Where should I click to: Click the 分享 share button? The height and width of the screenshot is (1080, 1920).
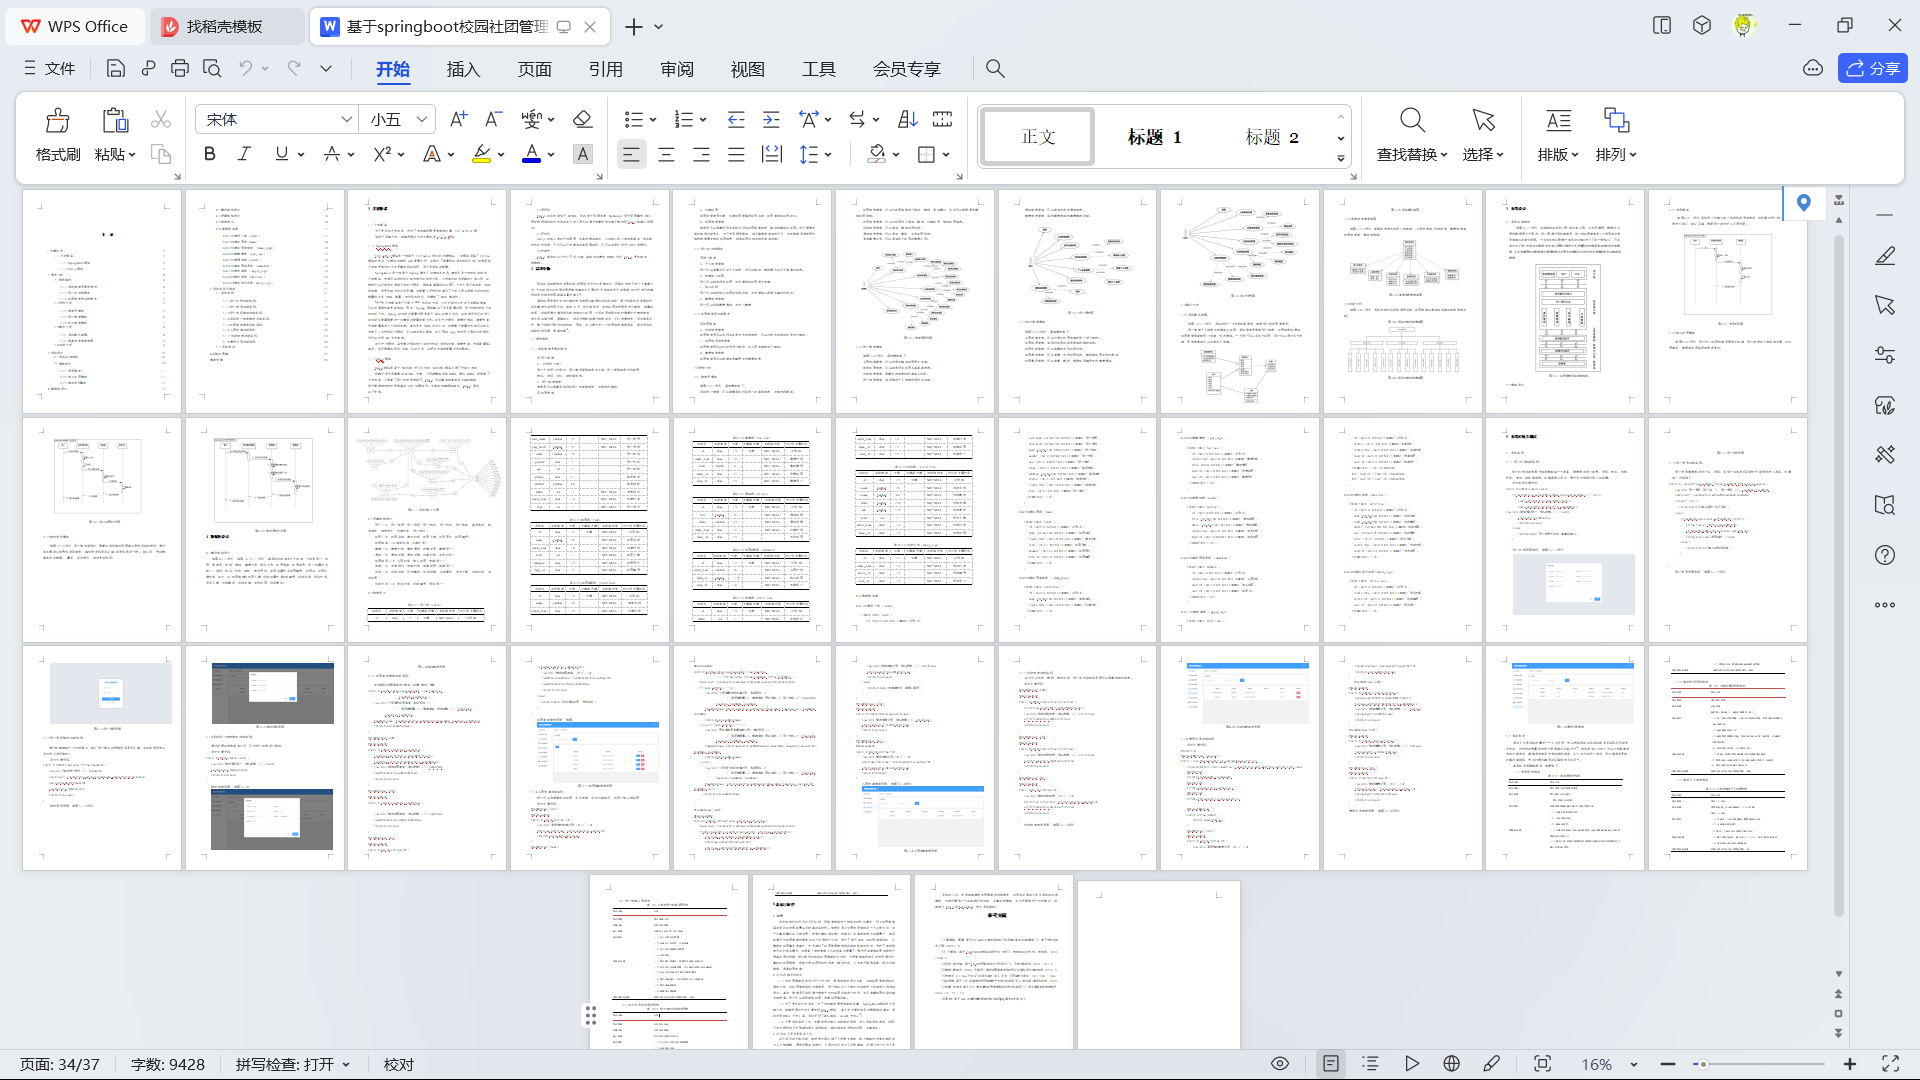tap(1872, 68)
